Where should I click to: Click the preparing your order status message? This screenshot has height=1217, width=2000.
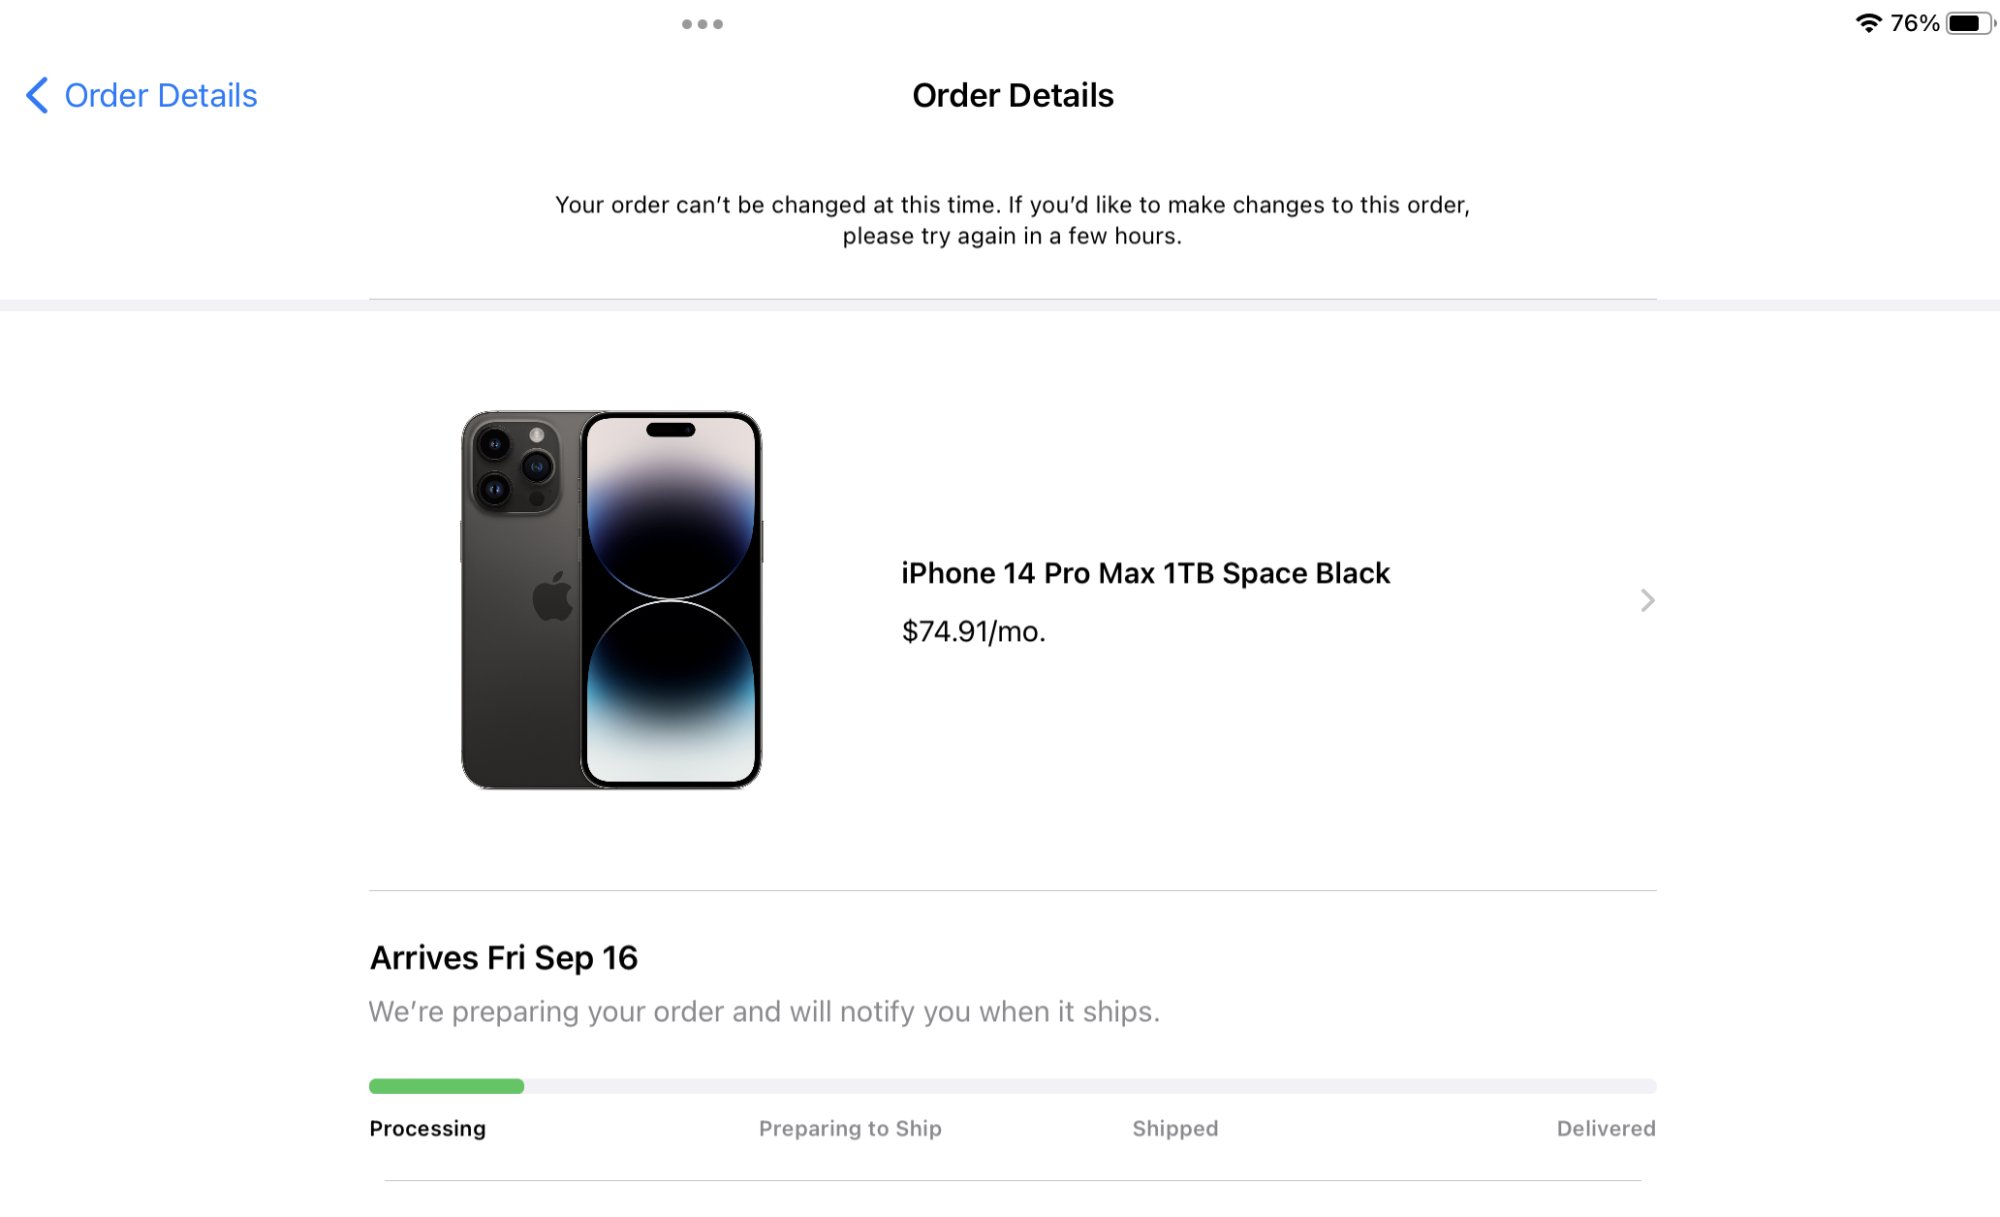(764, 1012)
